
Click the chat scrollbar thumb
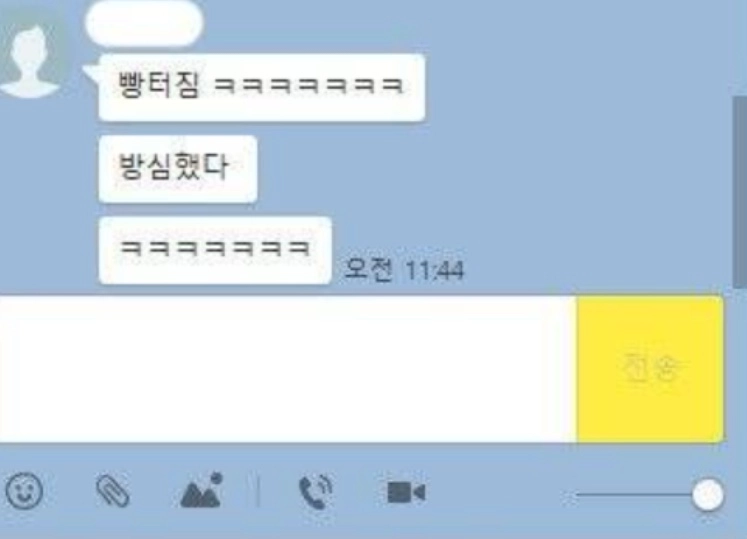(740, 192)
